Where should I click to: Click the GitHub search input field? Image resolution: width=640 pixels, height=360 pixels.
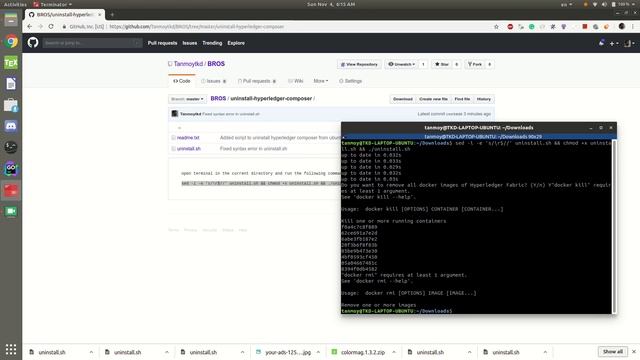[92, 43]
